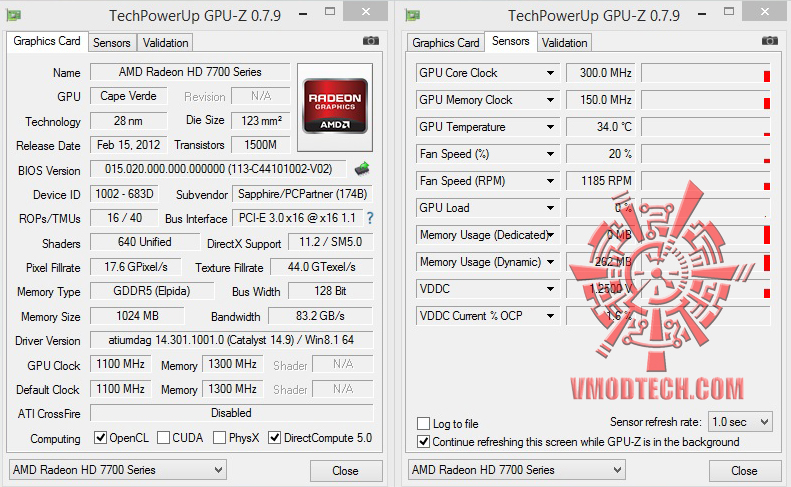The image size is (791, 487).
Task: Click 34.0 °C temperature reading
Action: tap(600, 127)
